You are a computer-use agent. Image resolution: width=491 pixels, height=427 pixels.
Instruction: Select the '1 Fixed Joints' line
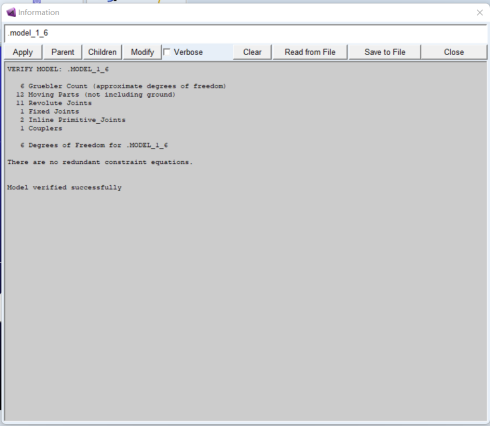50,112
